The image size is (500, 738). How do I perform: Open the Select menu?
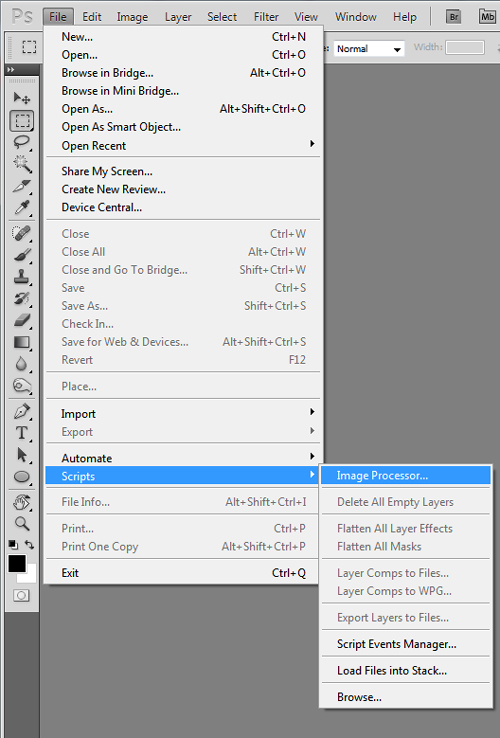pos(222,17)
